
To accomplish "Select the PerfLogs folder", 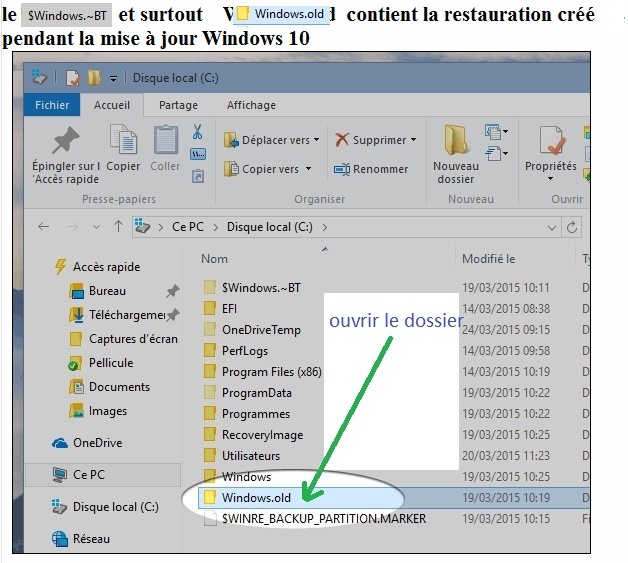I will pyautogui.click(x=236, y=351).
